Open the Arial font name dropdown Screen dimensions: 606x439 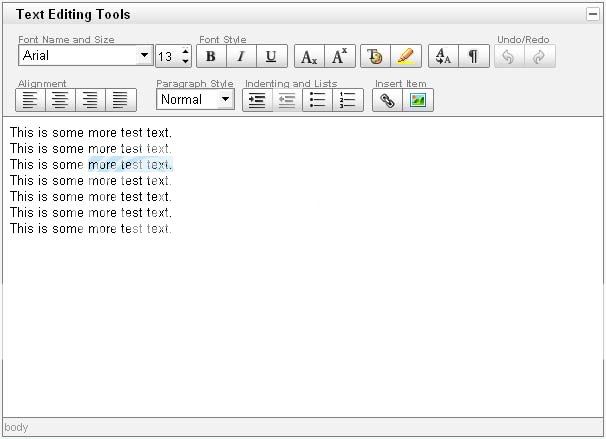[145, 55]
